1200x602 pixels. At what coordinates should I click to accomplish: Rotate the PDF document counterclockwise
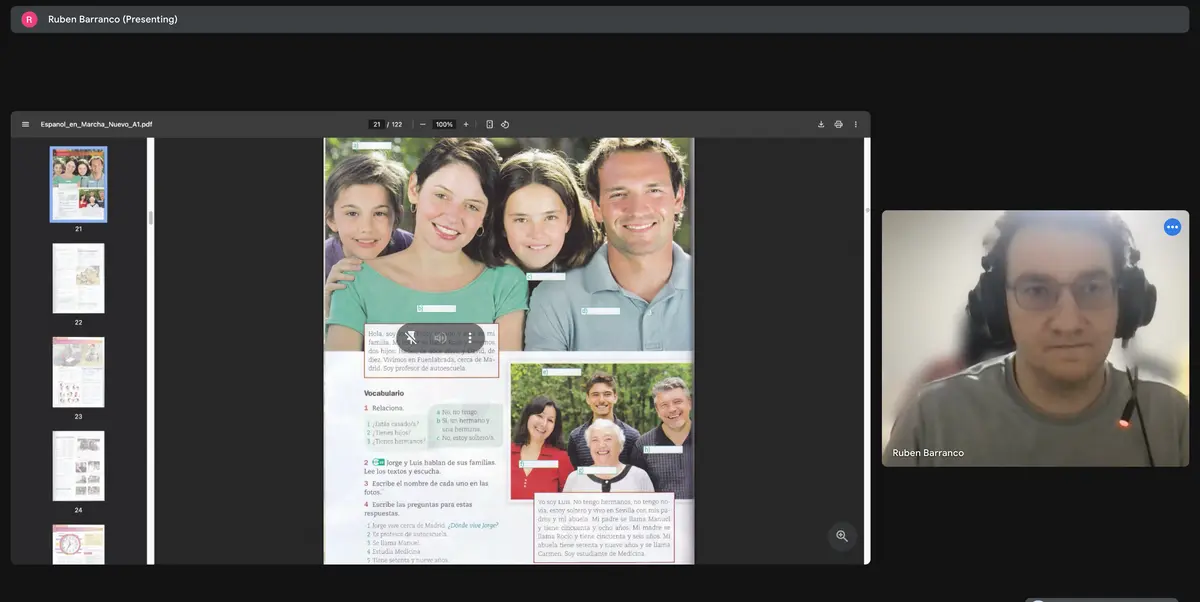pos(505,124)
